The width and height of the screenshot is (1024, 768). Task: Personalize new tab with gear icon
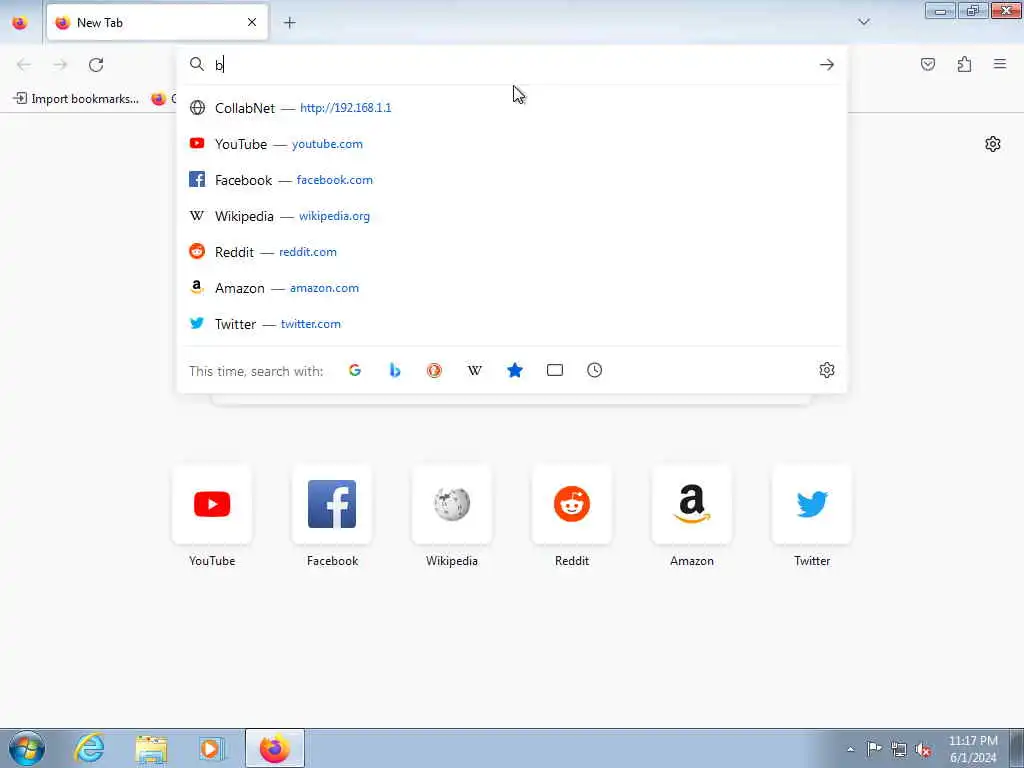tap(993, 144)
